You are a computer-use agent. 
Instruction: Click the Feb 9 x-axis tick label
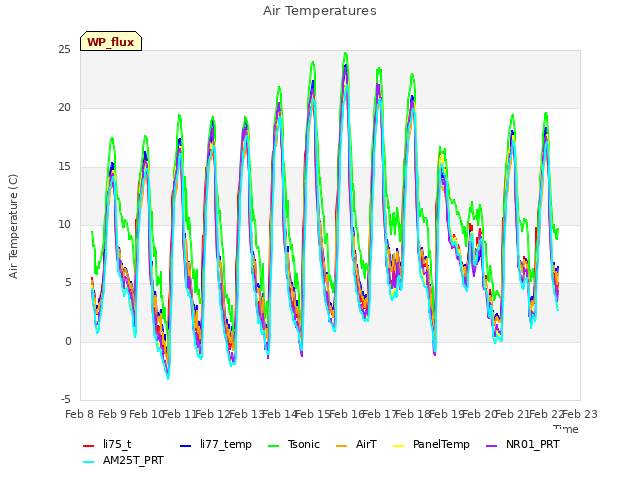(113, 415)
